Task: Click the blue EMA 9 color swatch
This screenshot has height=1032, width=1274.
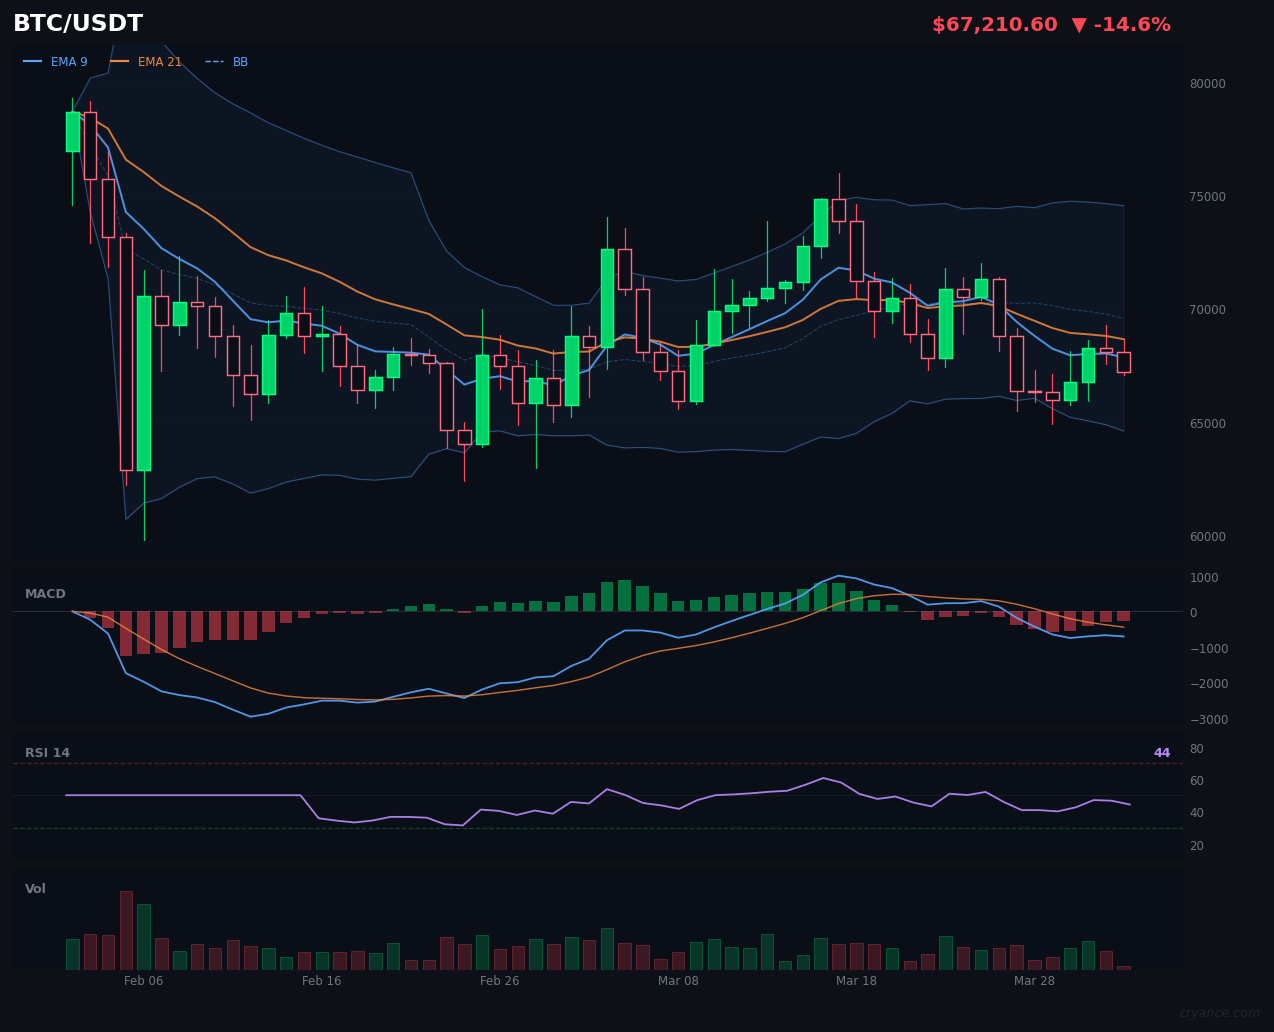Action: click(34, 61)
